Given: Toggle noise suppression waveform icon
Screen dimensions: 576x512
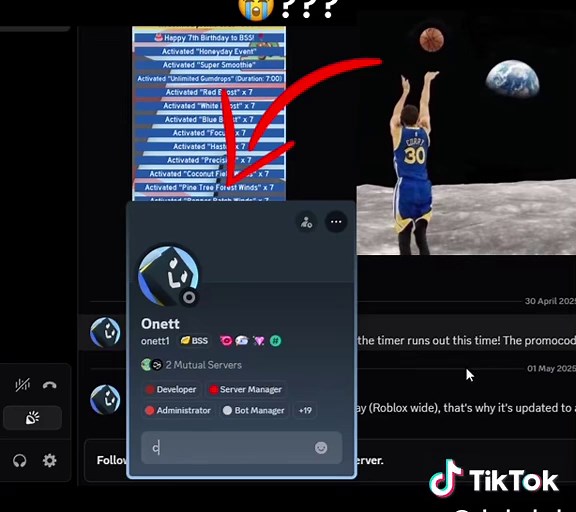Looking at the screenshot, I should tap(22, 385).
